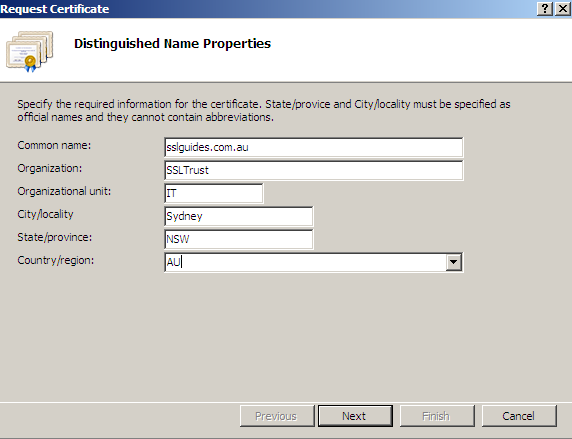Viewport: 572px width, 439px height.
Task: Click the greyed-out Previous button
Action: tap(277, 416)
